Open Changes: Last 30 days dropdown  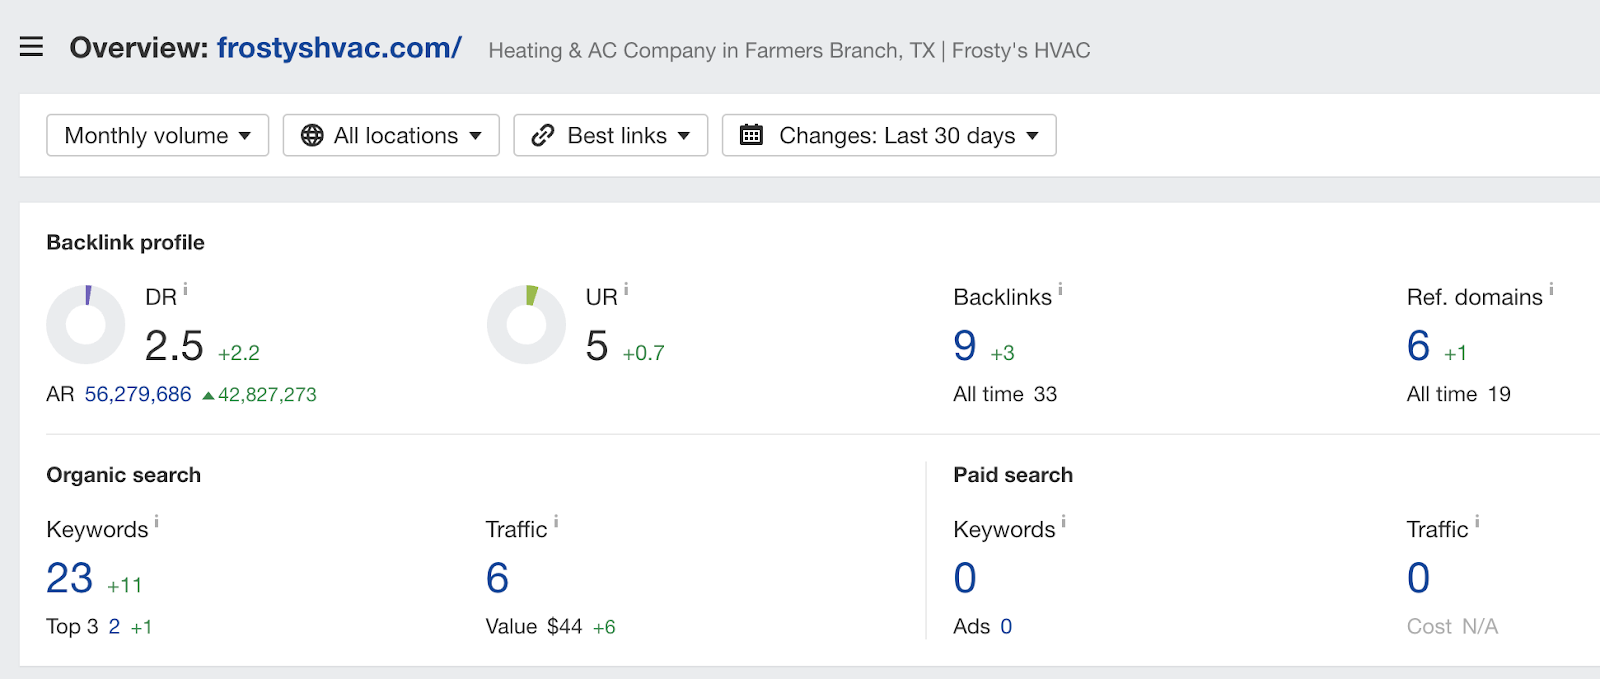(889, 135)
